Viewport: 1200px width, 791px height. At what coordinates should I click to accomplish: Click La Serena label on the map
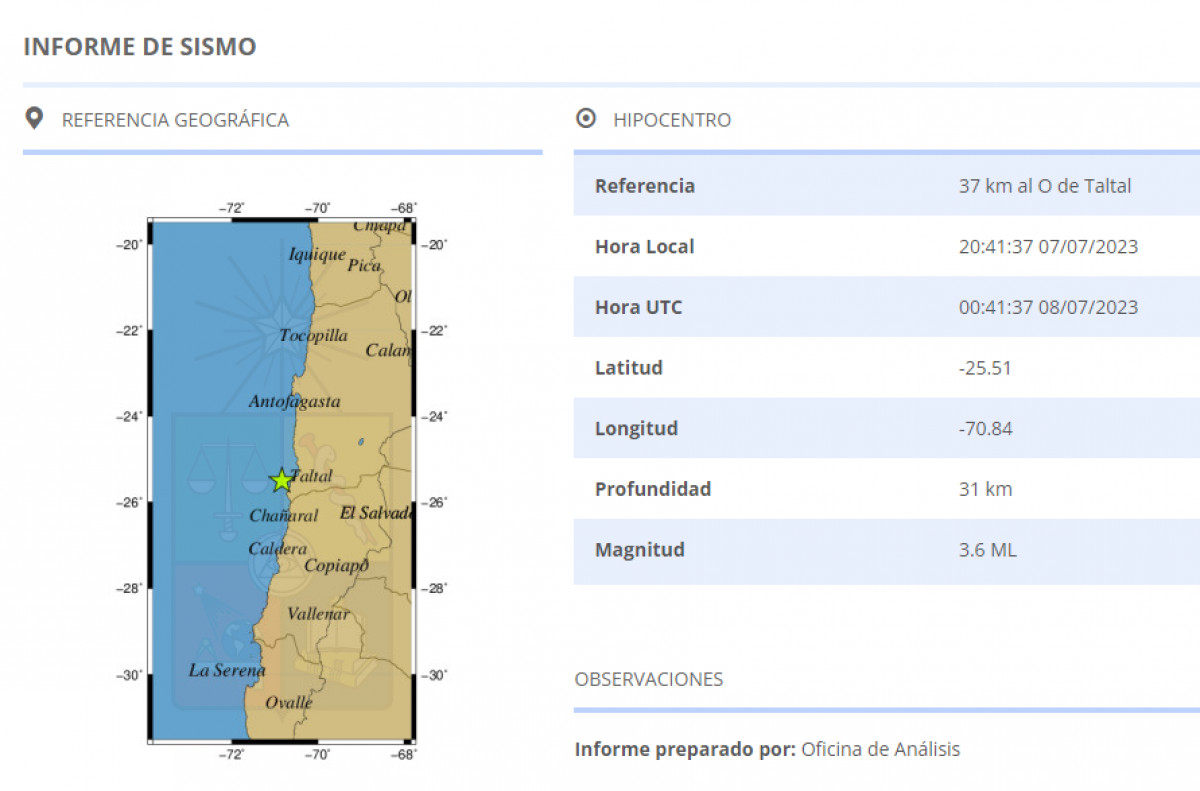tap(227, 670)
